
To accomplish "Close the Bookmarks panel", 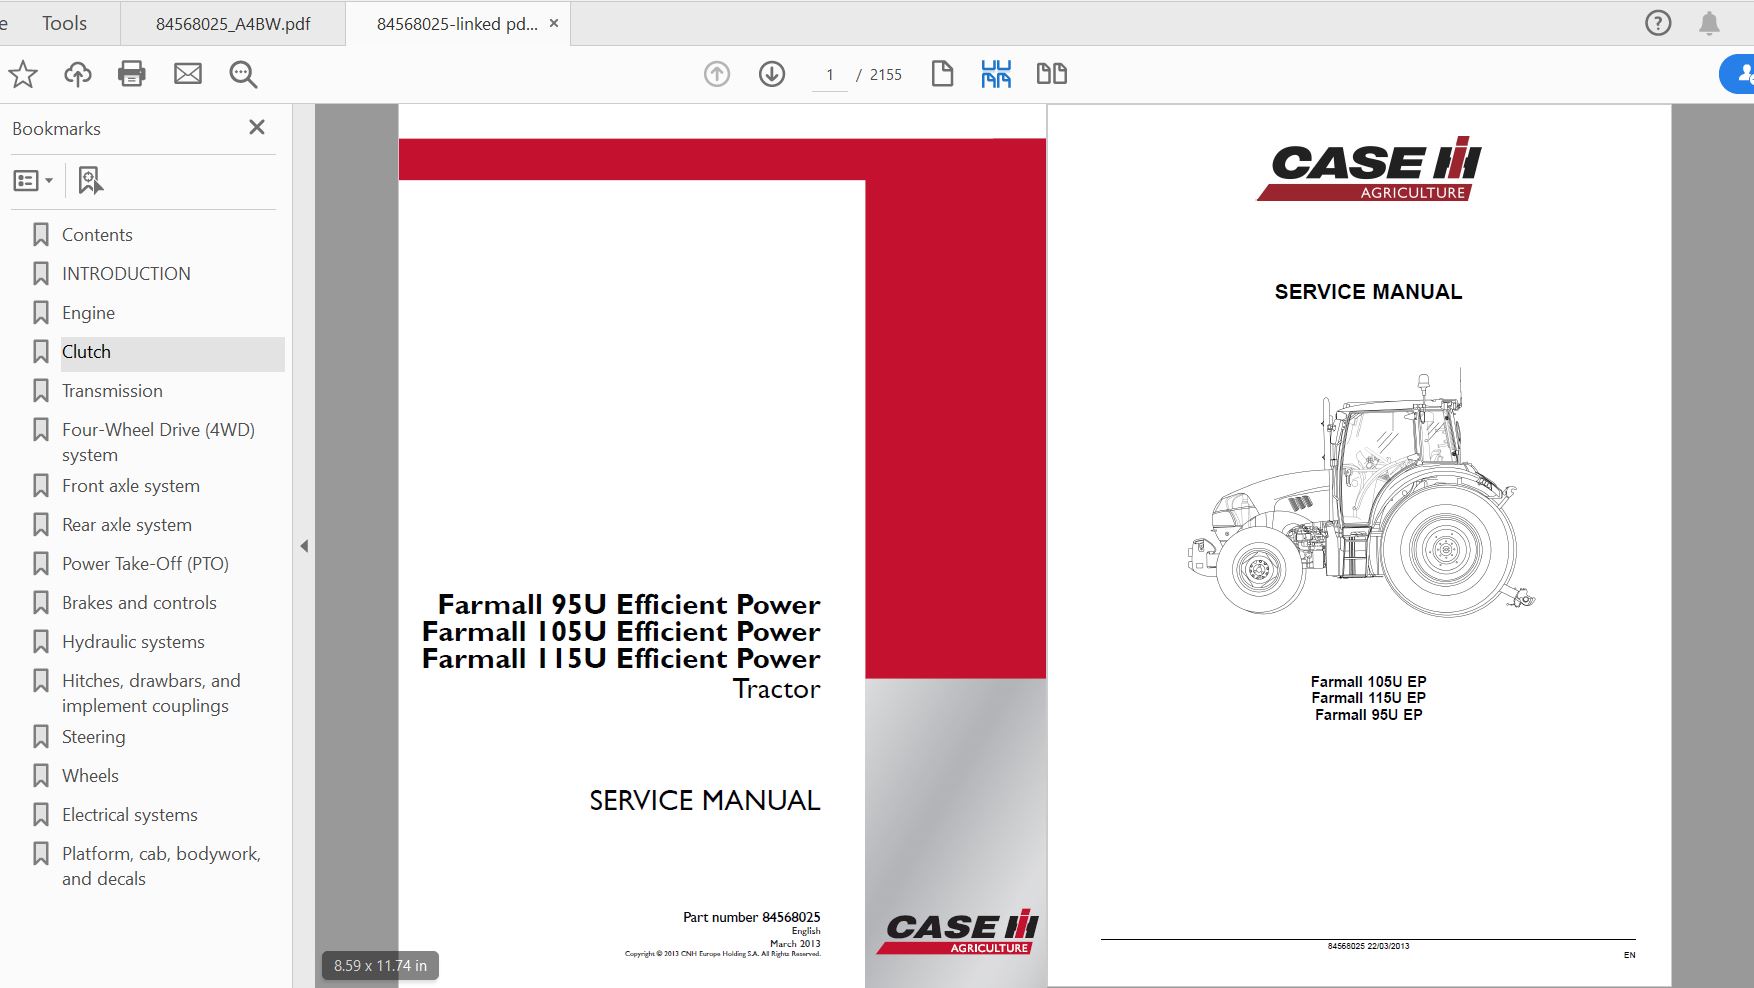I will 257,128.
